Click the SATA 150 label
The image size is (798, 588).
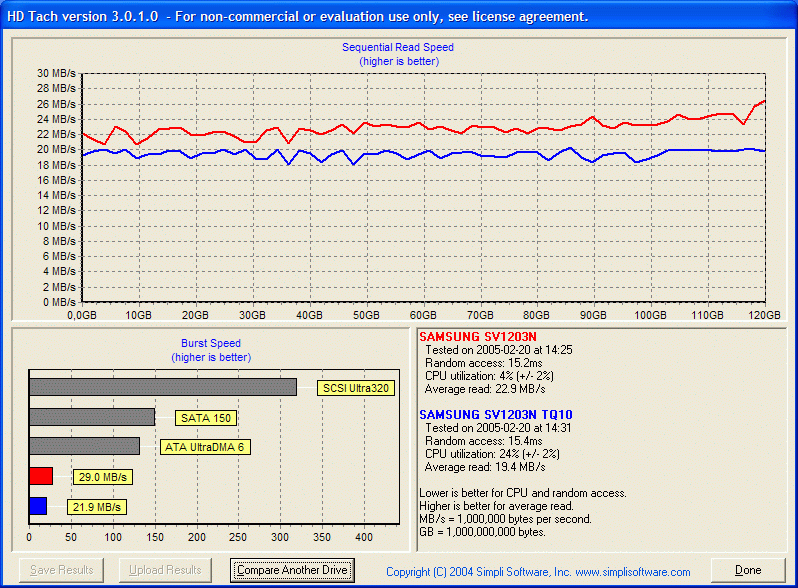[x=206, y=418]
